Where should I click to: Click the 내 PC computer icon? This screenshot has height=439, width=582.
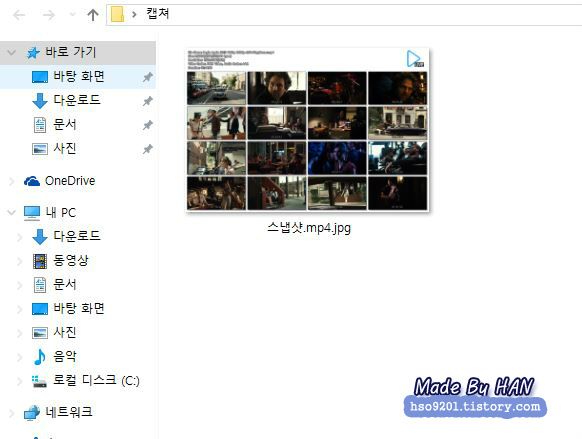coord(32,213)
